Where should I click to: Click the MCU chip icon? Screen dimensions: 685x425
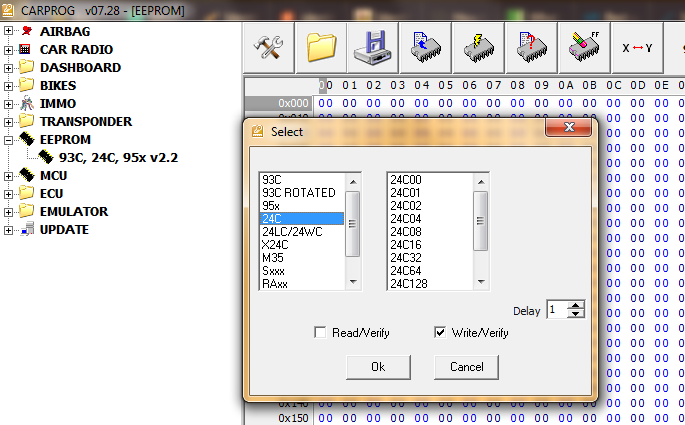point(27,175)
